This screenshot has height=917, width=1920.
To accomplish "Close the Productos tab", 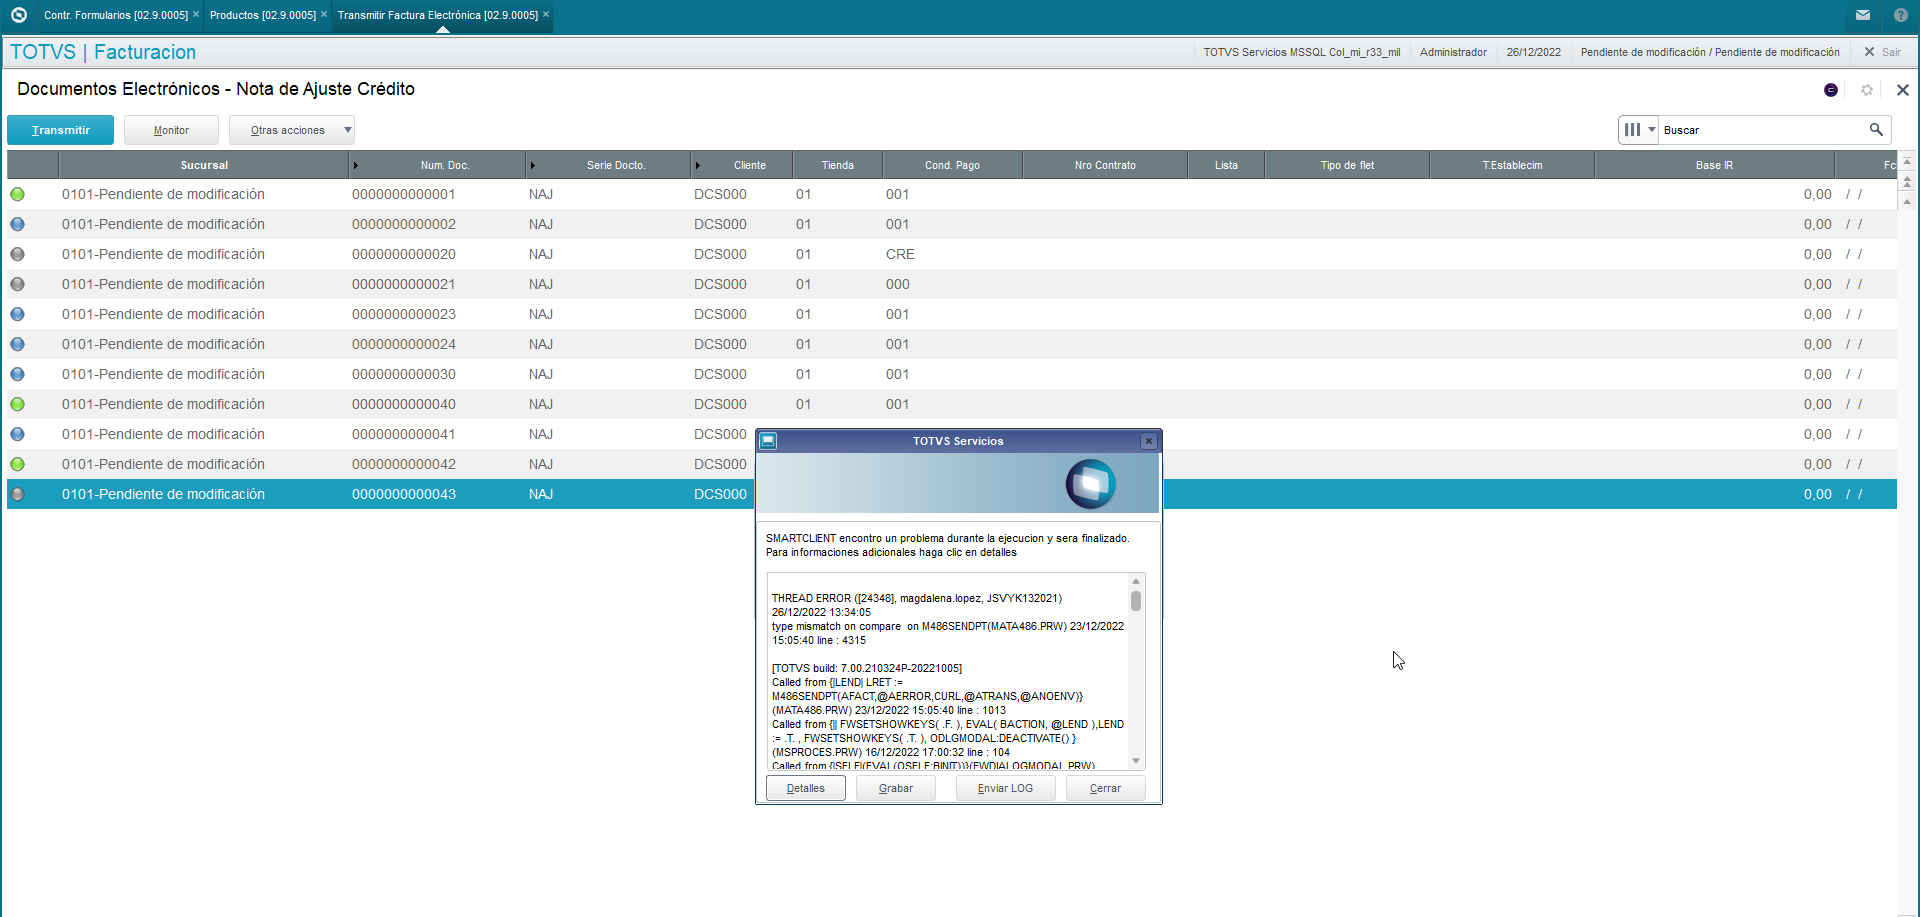I will 324,14.
